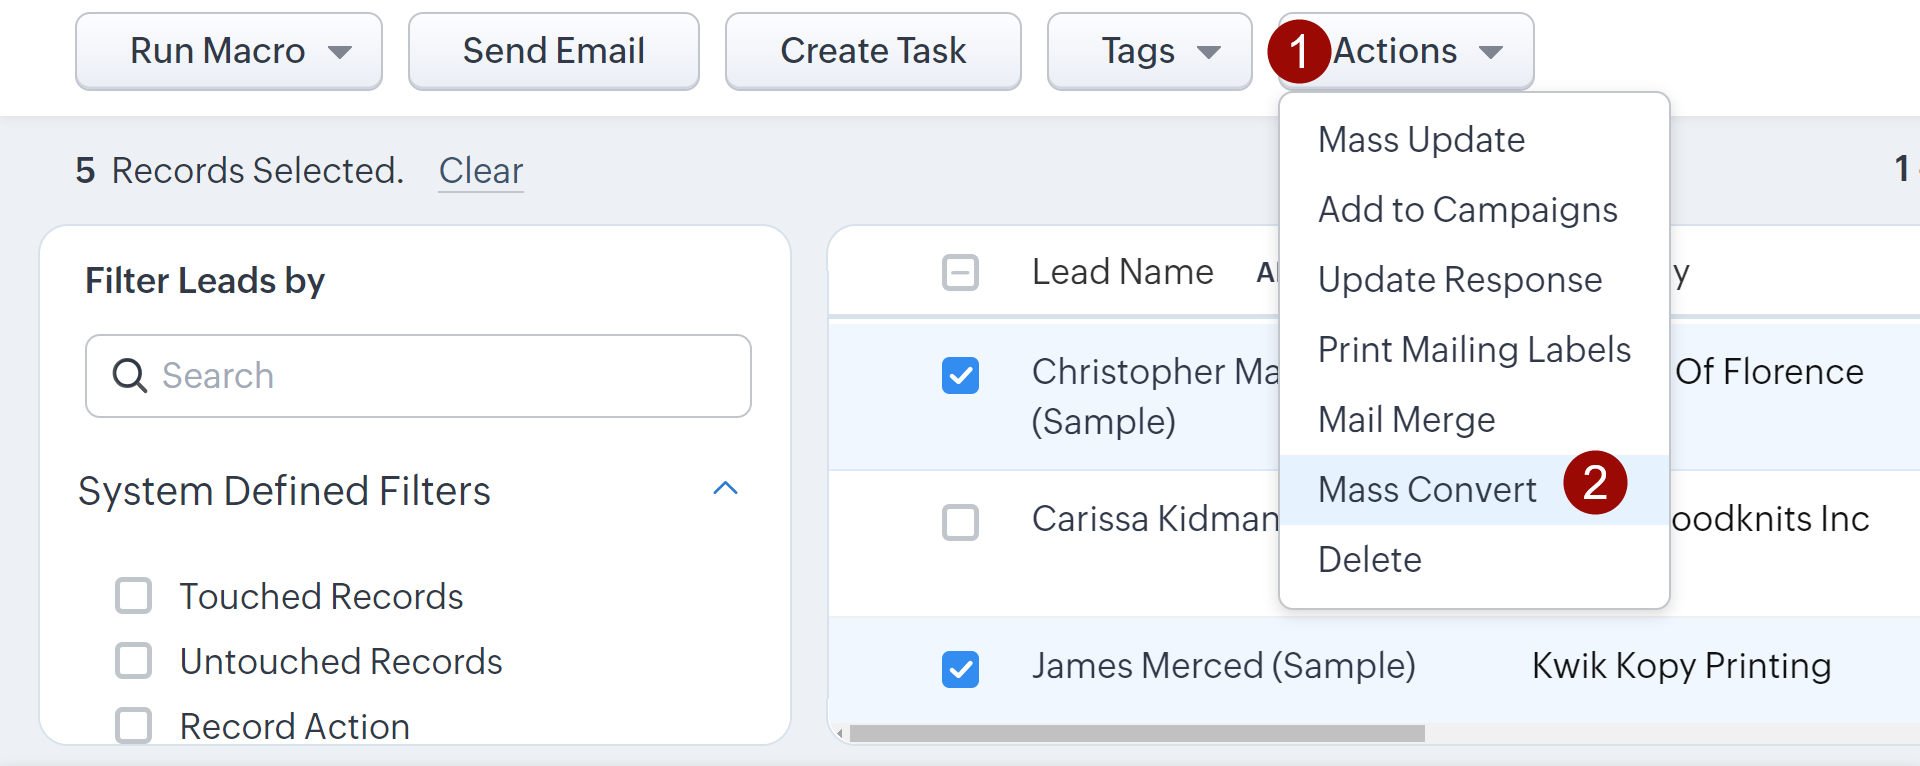The width and height of the screenshot is (1920, 766).
Task: Select the Carissa Kidman lead checkbox
Action: point(960,522)
